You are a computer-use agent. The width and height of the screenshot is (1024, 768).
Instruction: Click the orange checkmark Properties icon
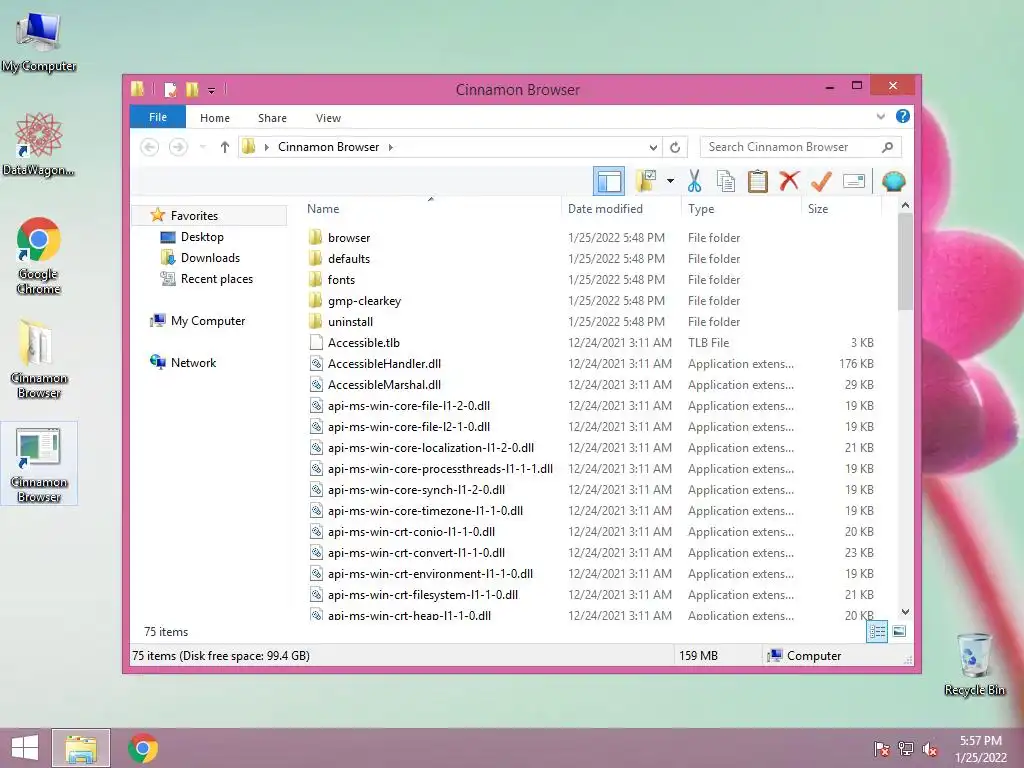point(821,181)
